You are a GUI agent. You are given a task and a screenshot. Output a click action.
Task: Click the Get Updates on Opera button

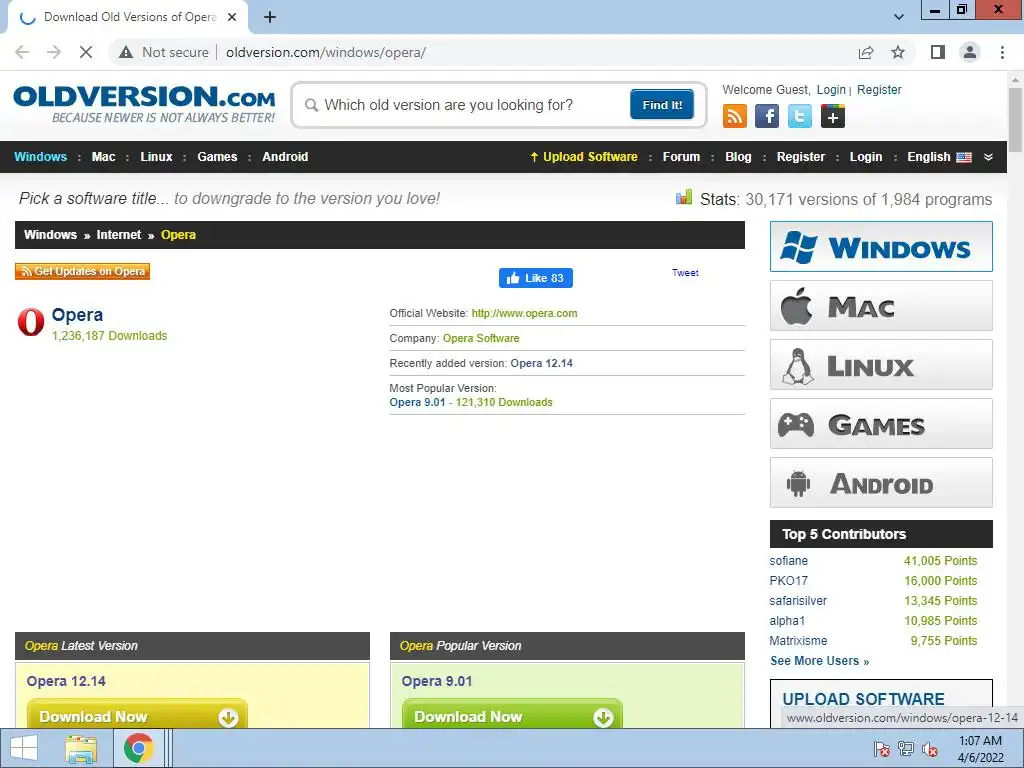click(82, 271)
